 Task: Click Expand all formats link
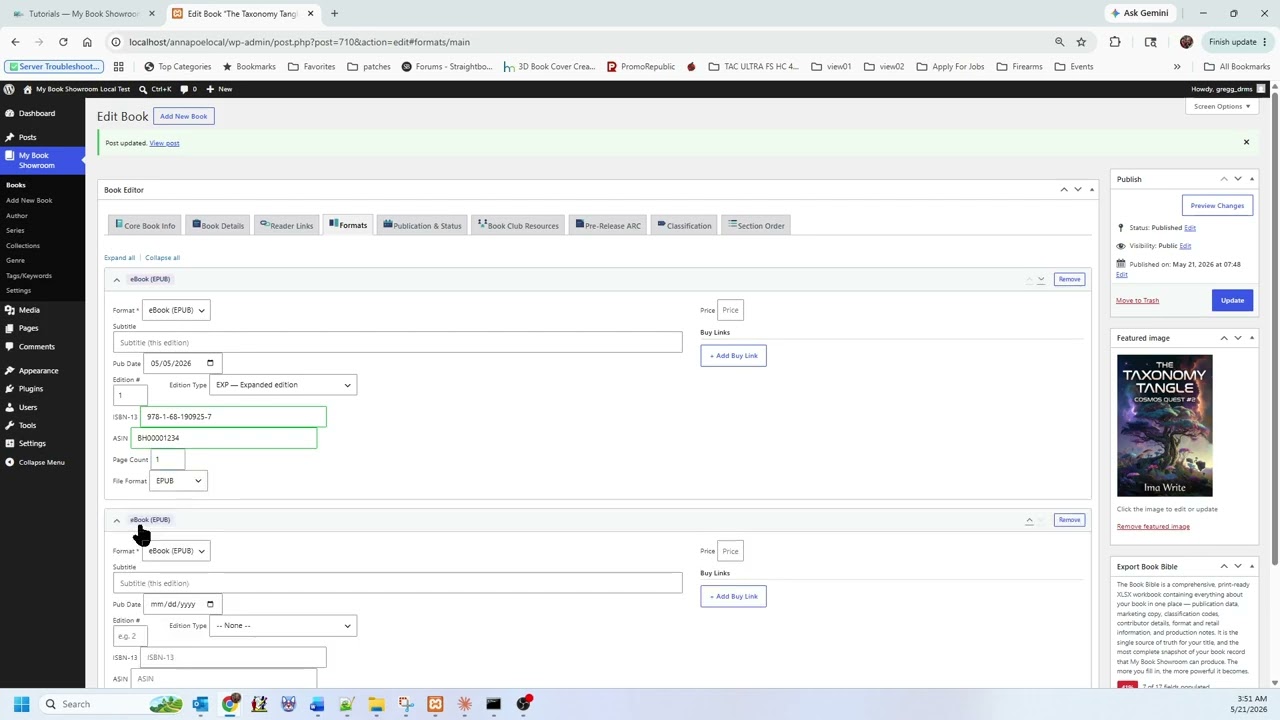[119, 258]
